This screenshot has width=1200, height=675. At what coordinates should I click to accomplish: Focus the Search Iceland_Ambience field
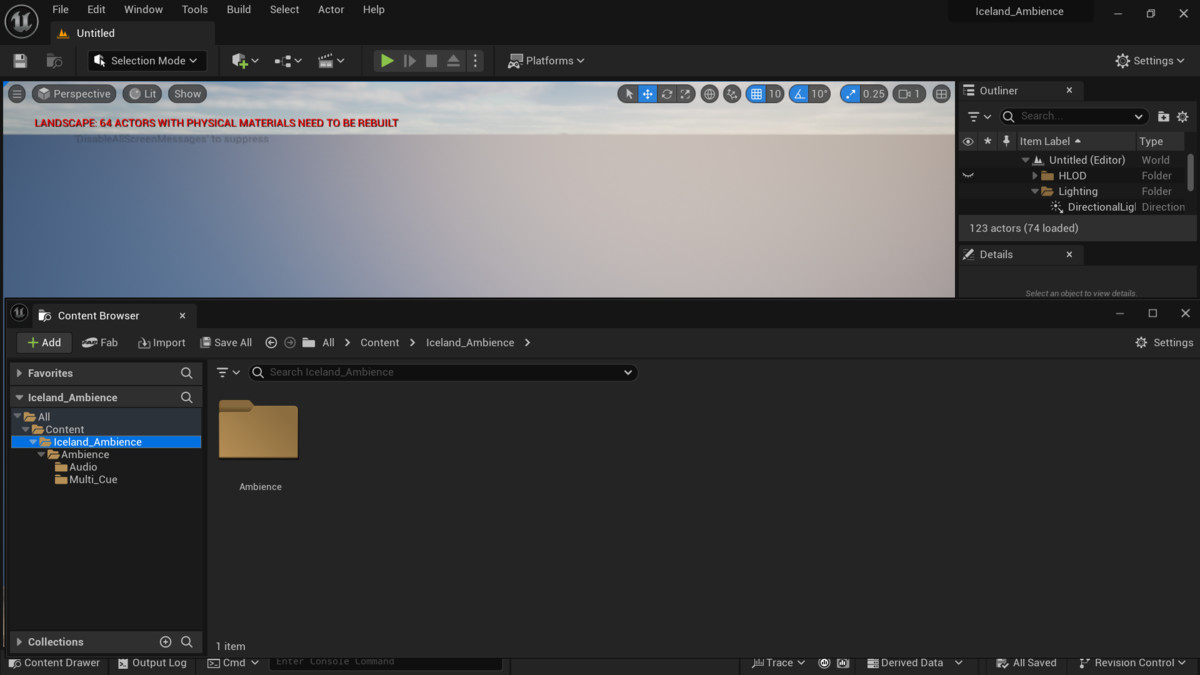(x=443, y=372)
